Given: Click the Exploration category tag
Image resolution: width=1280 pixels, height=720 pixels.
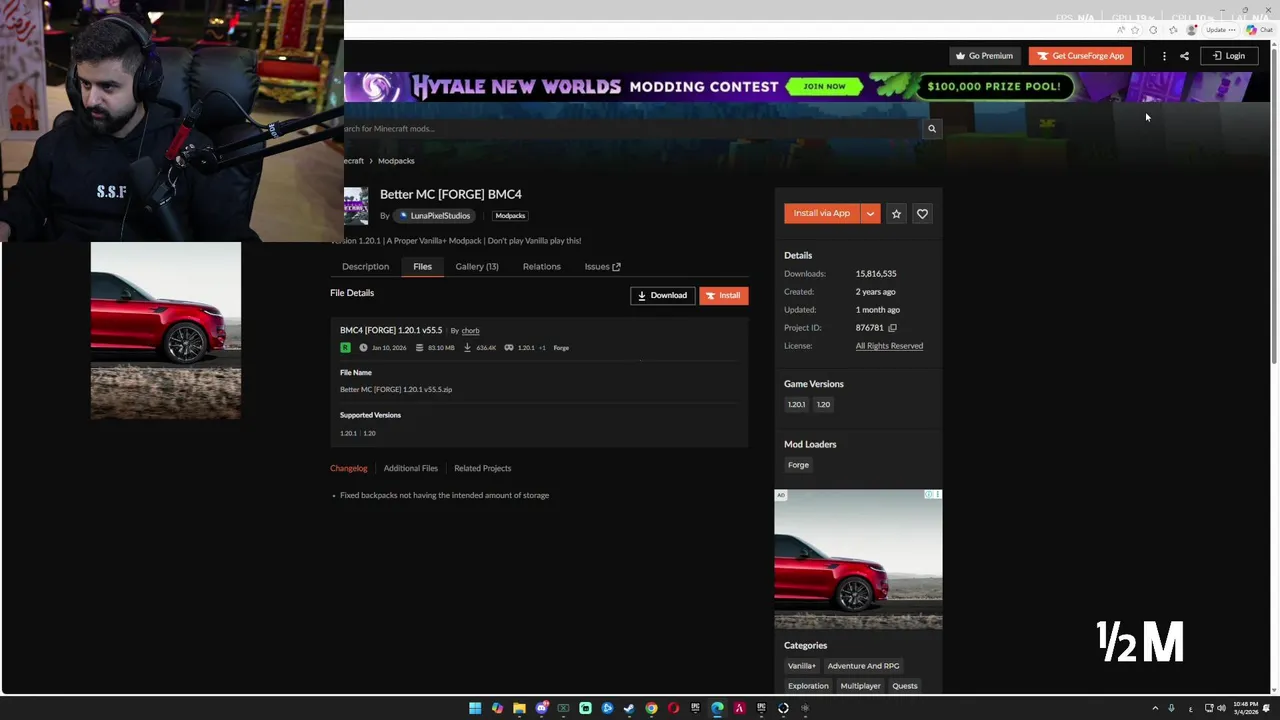Looking at the screenshot, I should click(x=808, y=686).
